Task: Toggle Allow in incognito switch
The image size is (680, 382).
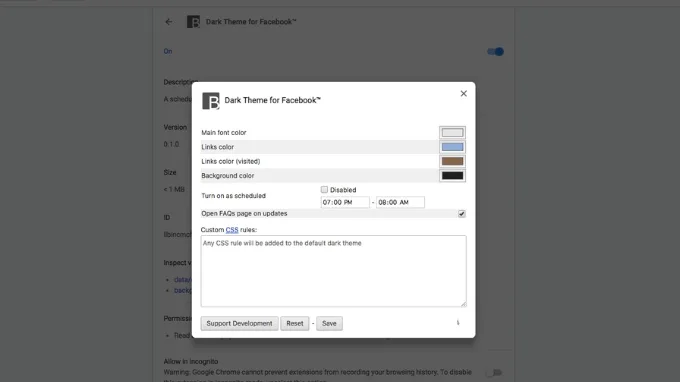Action: click(x=495, y=372)
